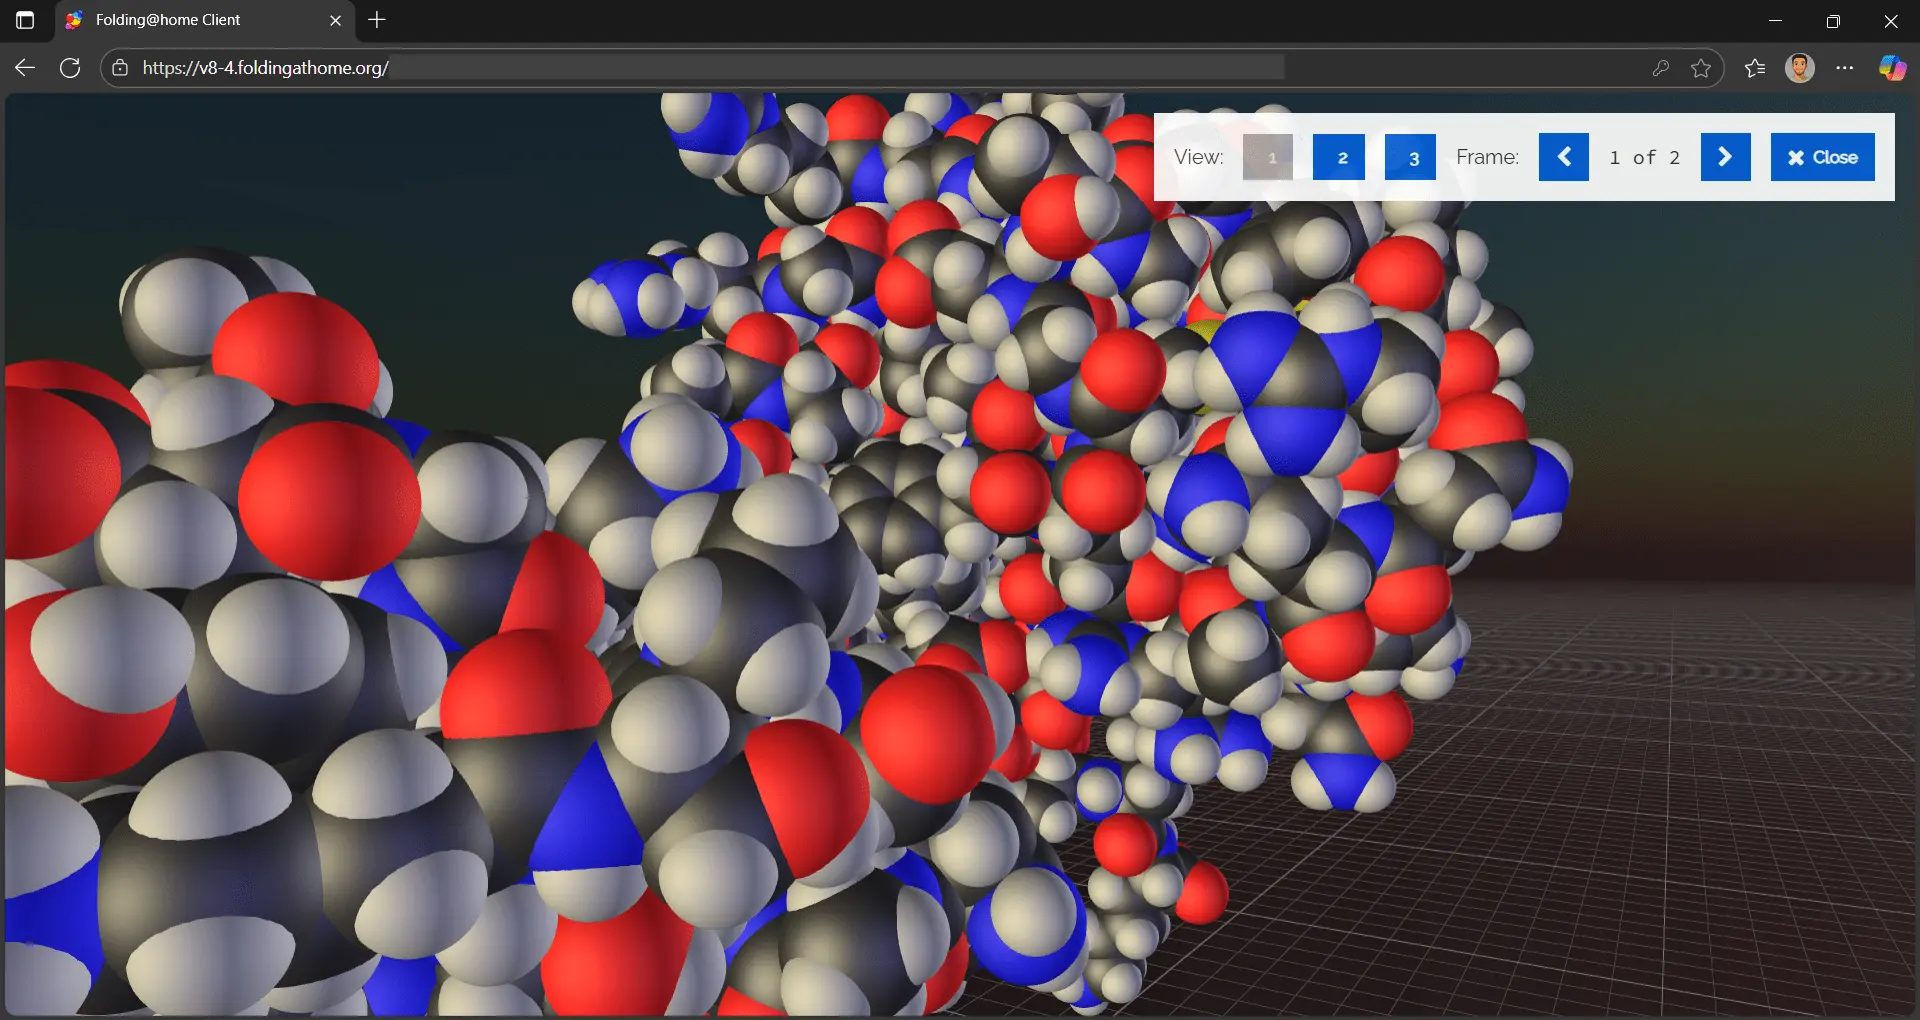Close the protein viewer panel

1822,157
